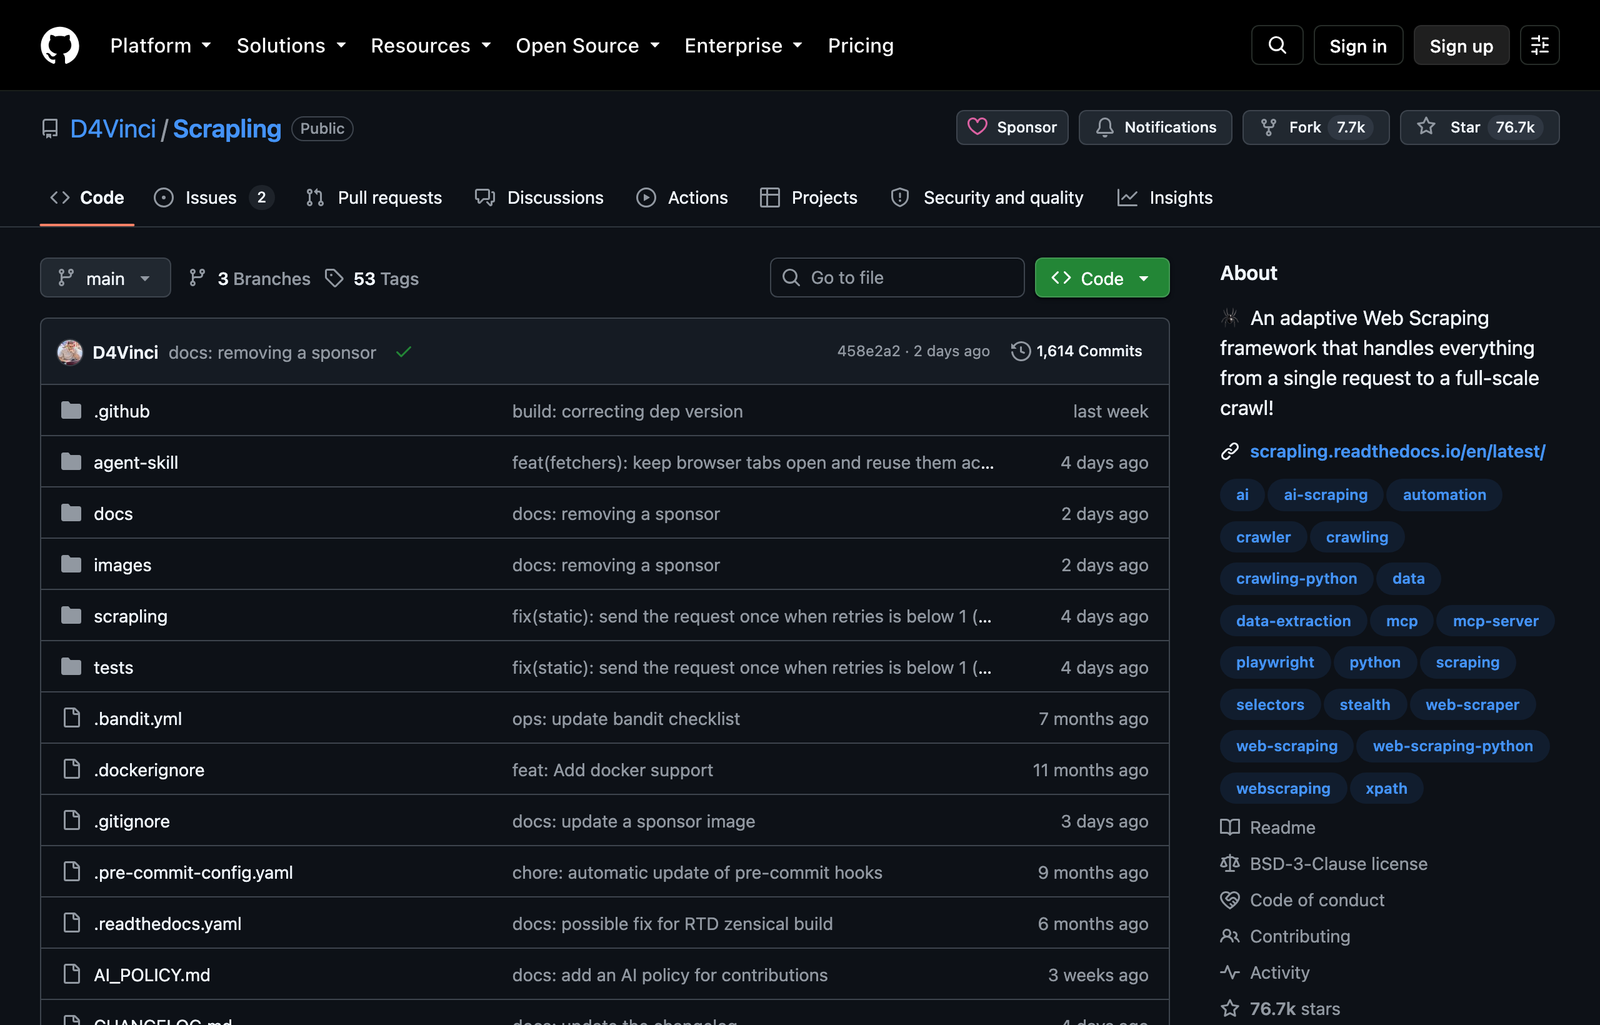Viewport: 1600px width, 1025px height.
Task: Click the 3 Branches link
Action: tap(250, 278)
